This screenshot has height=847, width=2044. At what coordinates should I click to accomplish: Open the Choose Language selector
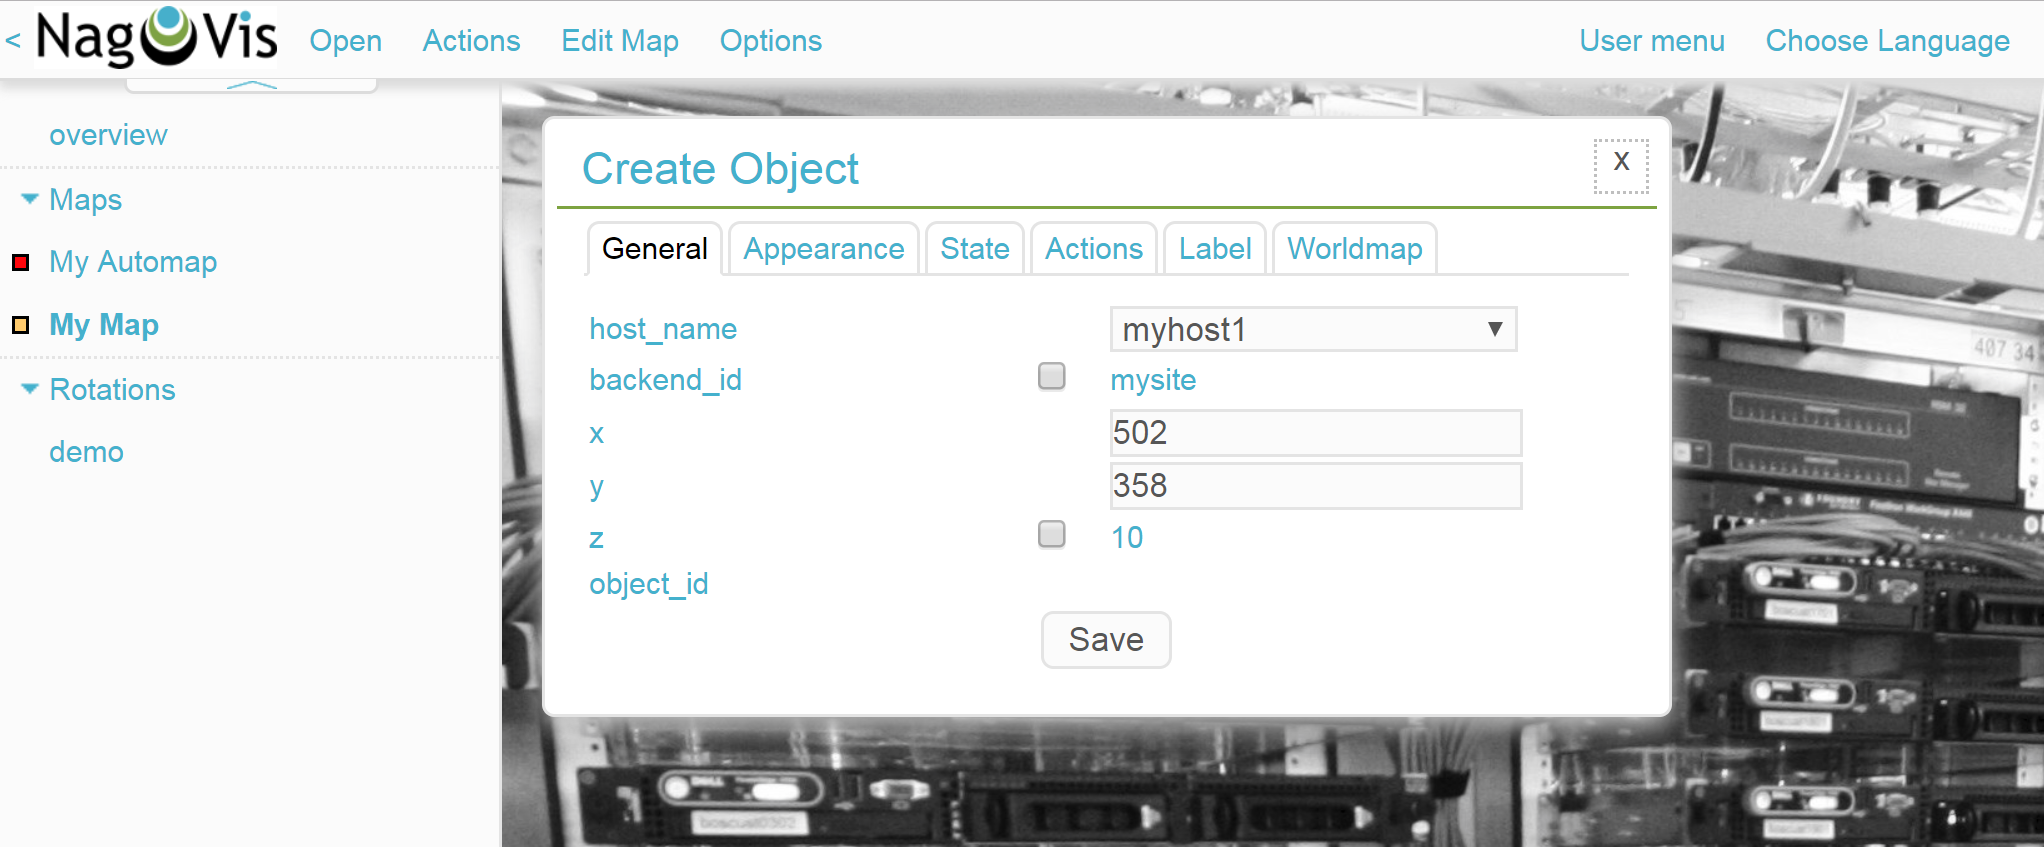pyautogui.click(x=1887, y=40)
